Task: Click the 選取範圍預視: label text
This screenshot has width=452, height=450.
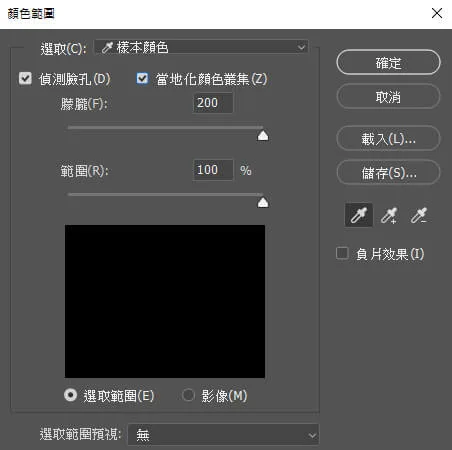Action: 80,434
